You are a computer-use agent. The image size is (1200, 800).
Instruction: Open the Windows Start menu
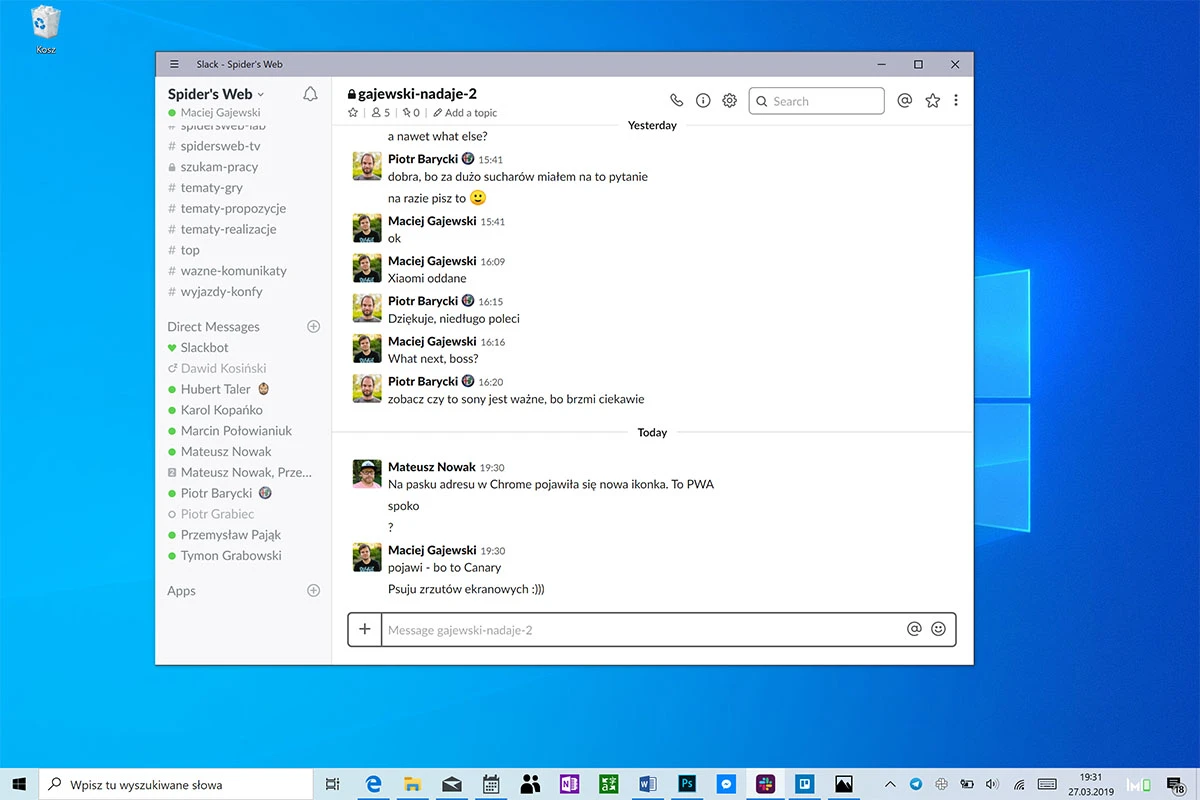point(19,784)
